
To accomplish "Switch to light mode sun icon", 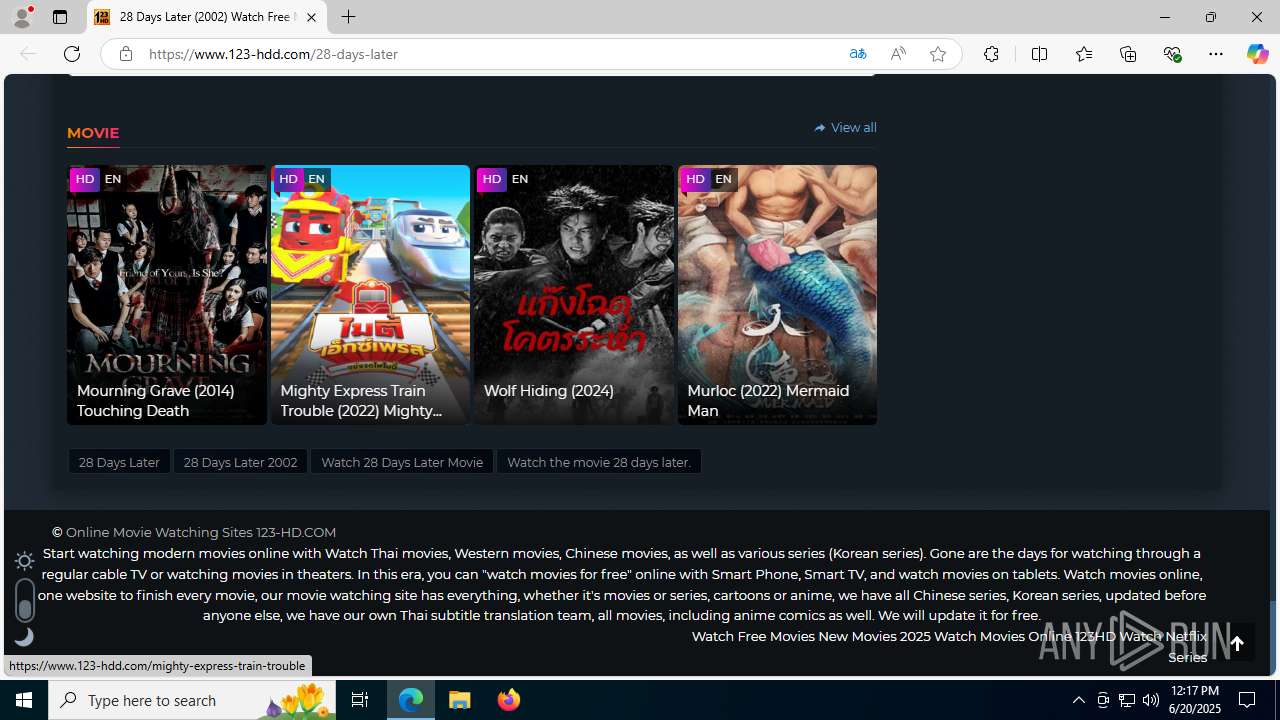I will click(24, 560).
